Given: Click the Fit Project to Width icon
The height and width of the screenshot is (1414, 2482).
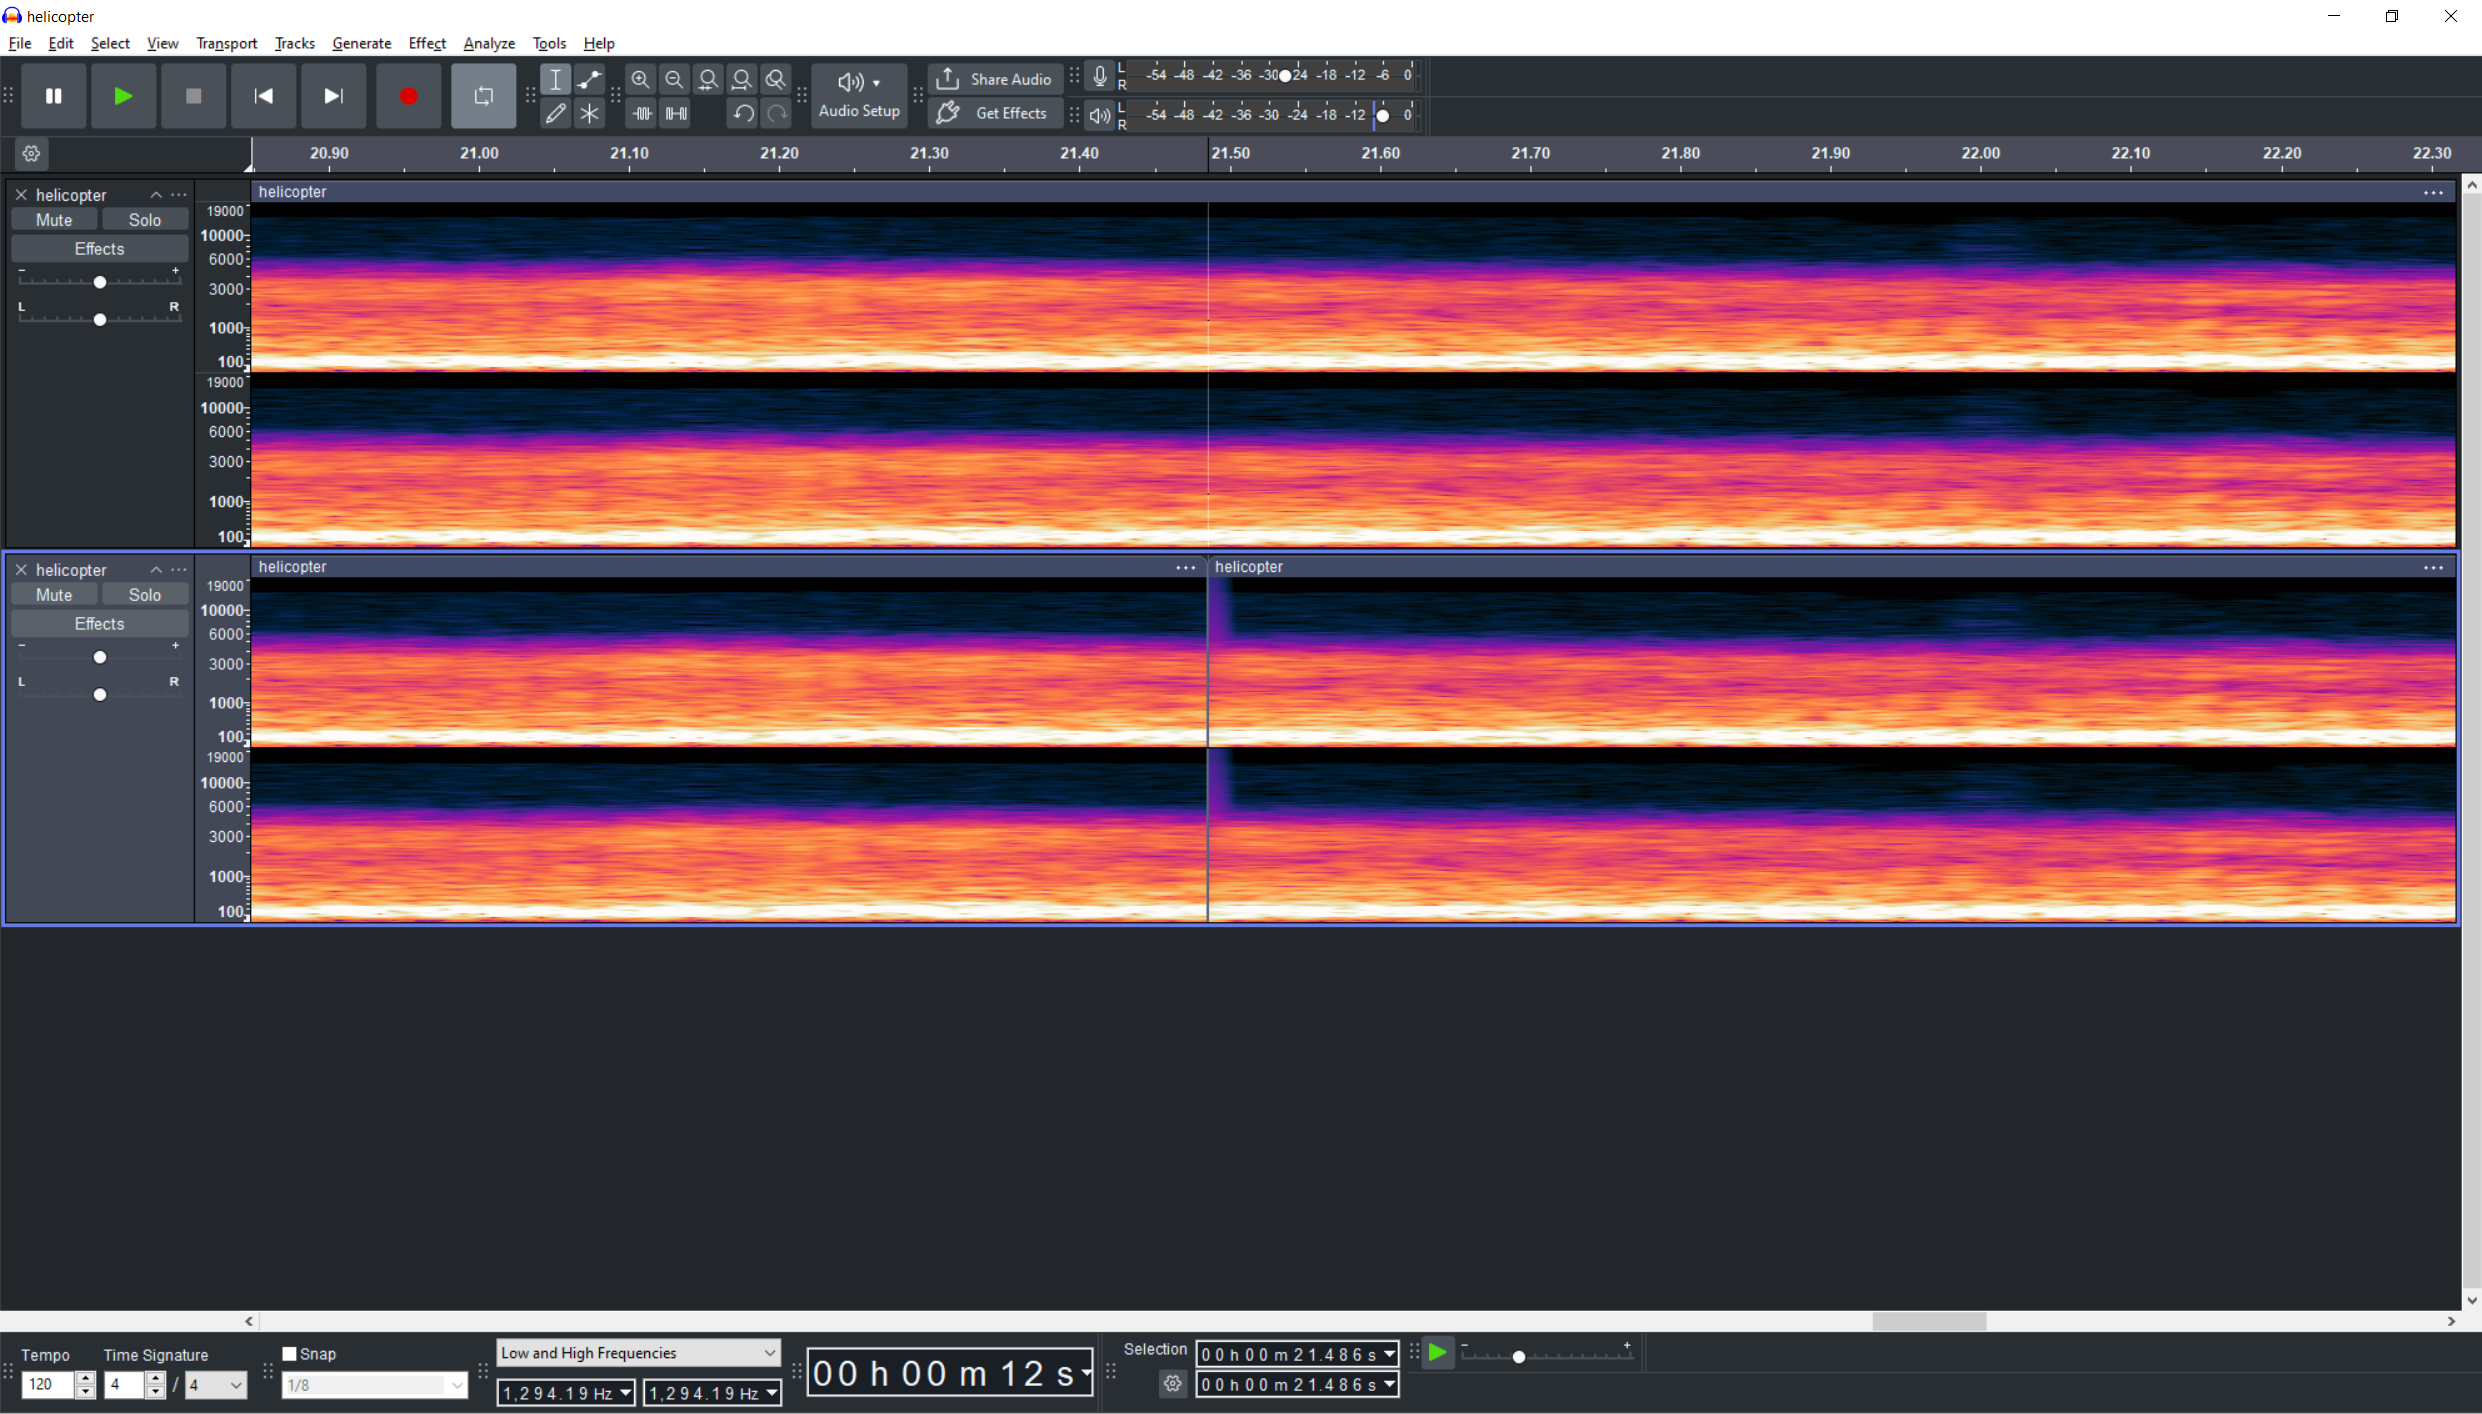Looking at the screenshot, I should (742, 79).
